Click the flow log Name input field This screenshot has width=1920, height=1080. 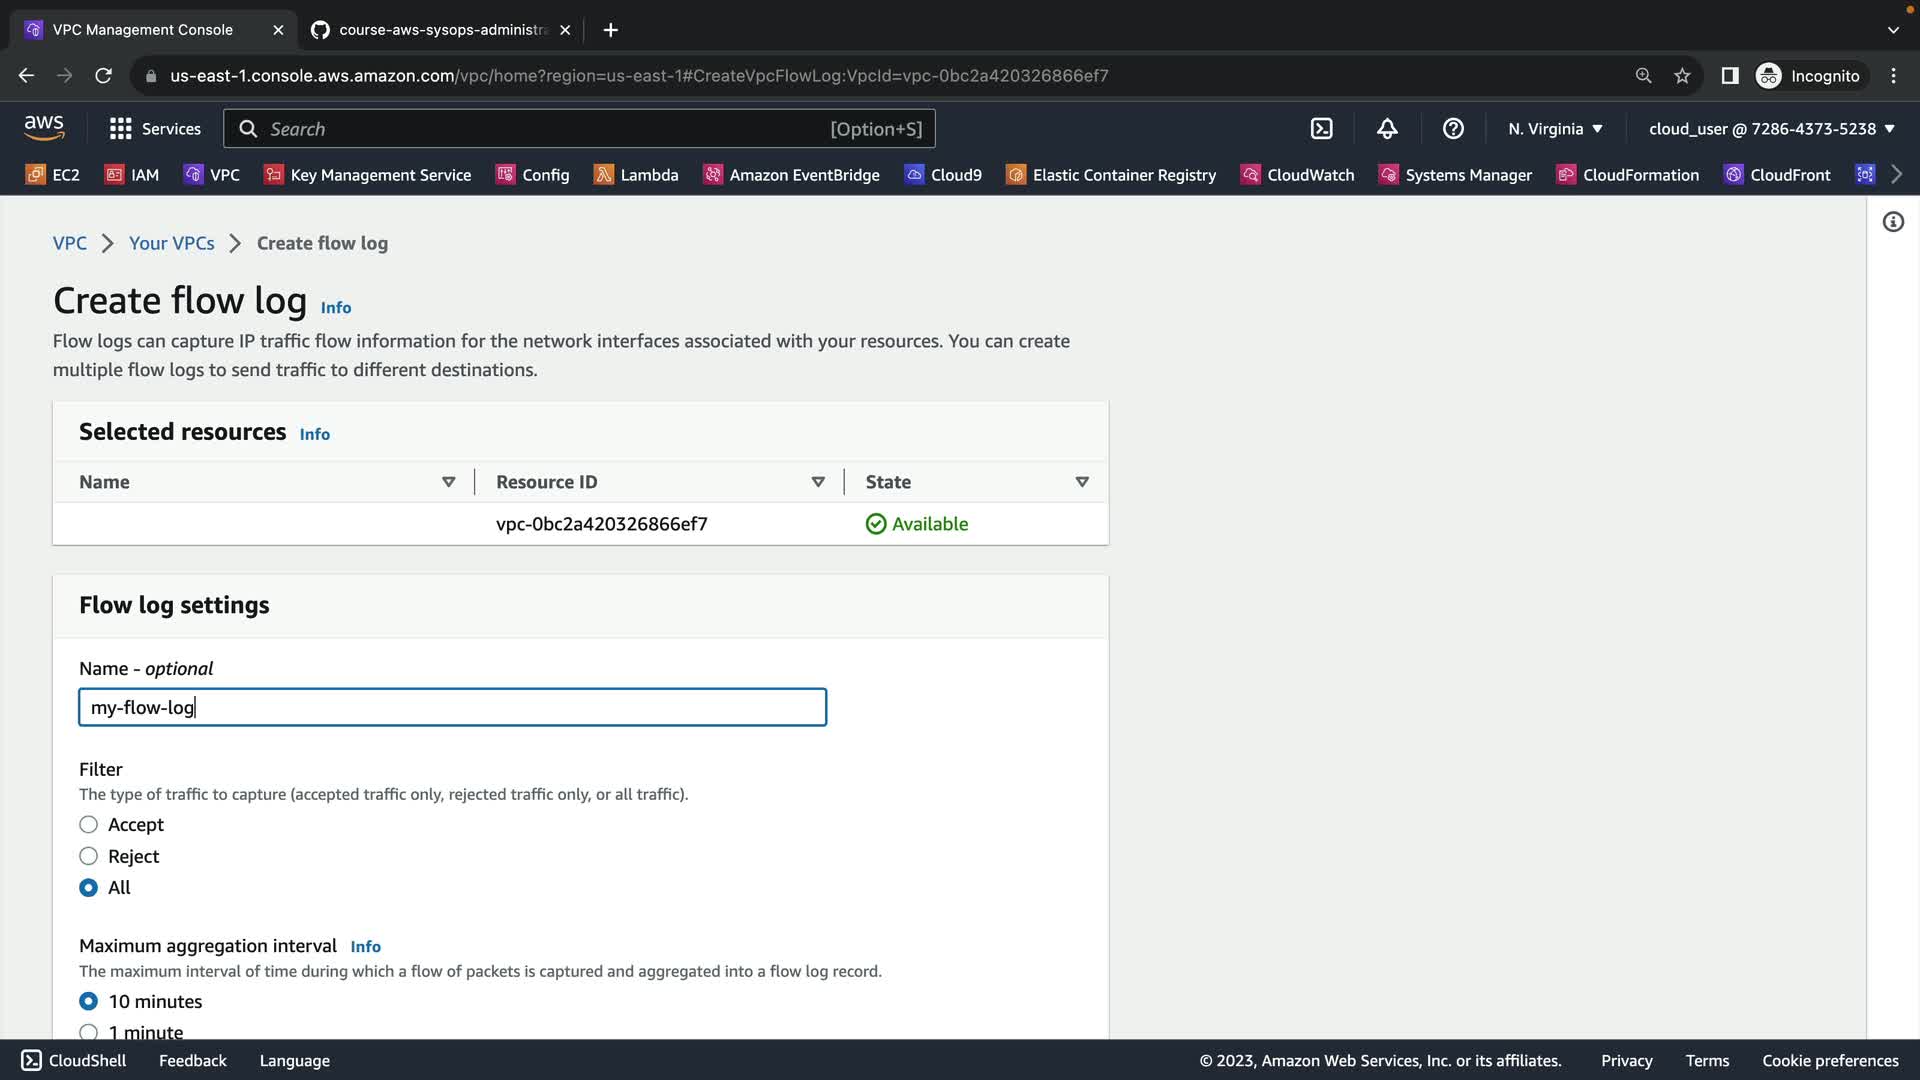[452, 707]
